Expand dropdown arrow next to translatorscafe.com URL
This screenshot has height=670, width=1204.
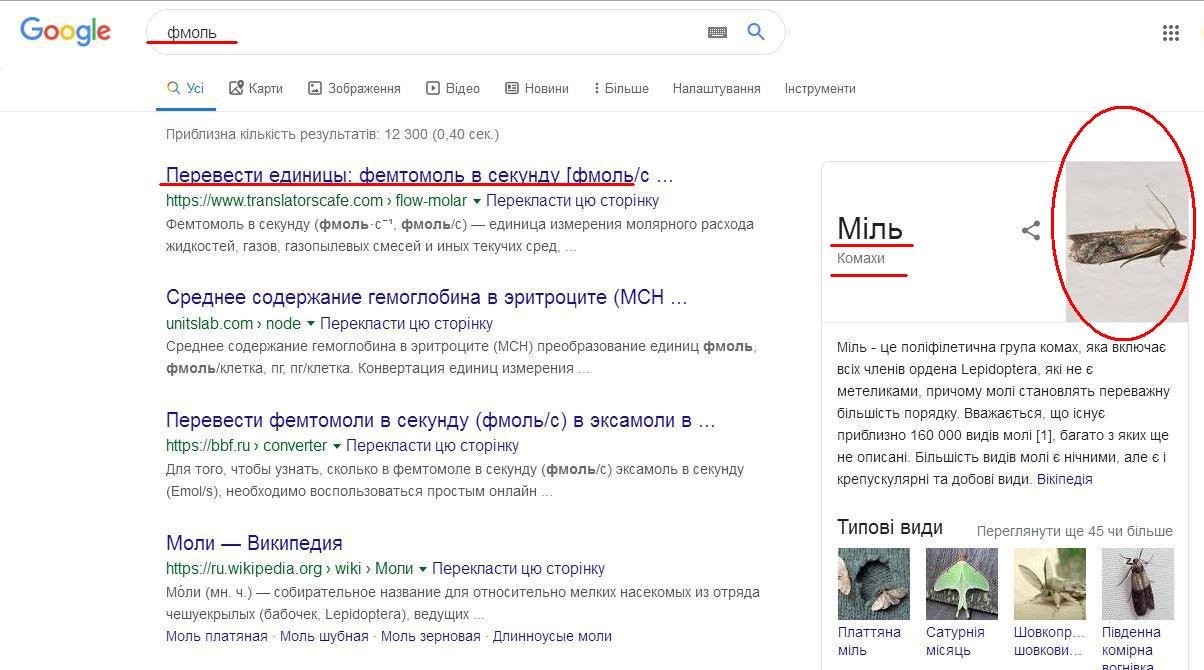pos(477,201)
